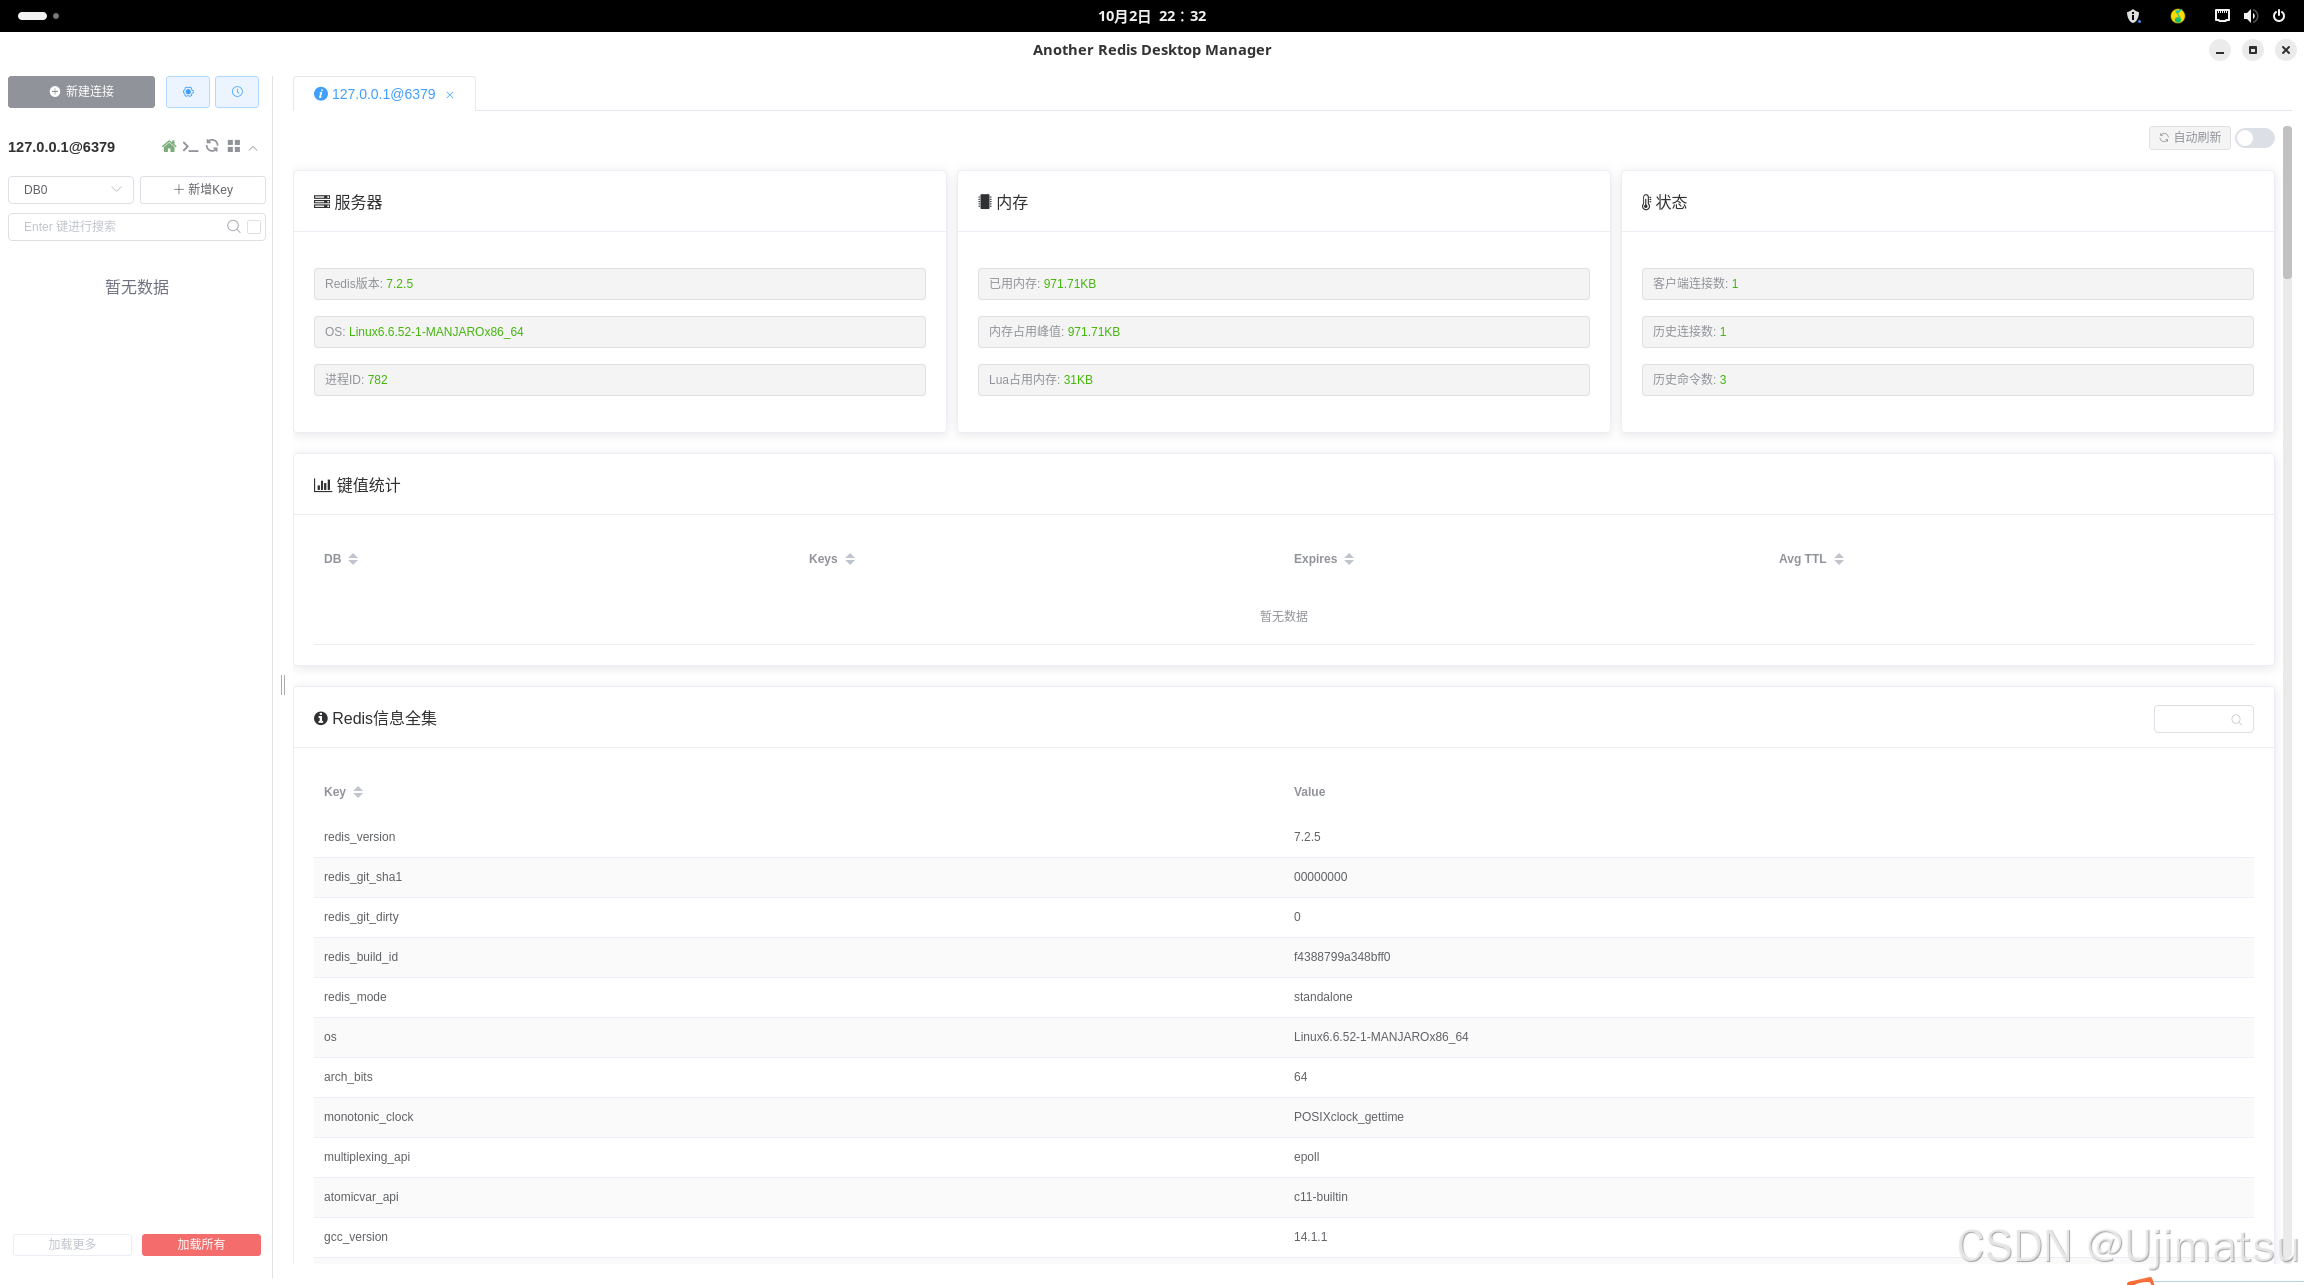The image size is (2304, 1285).
Task: Close the 127.0.0.1@6379 tab
Action: (x=450, y=95)
